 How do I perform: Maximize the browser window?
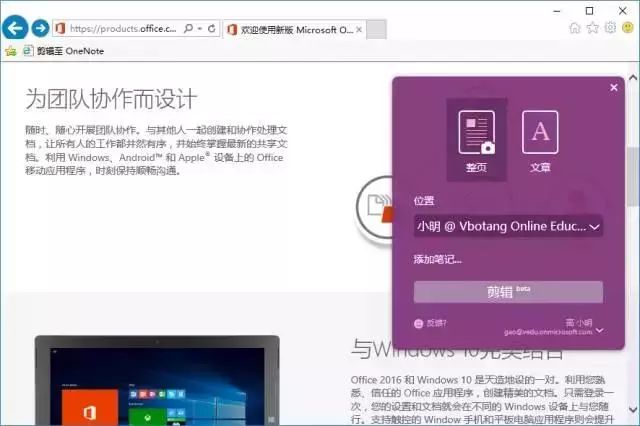(589, 11)
